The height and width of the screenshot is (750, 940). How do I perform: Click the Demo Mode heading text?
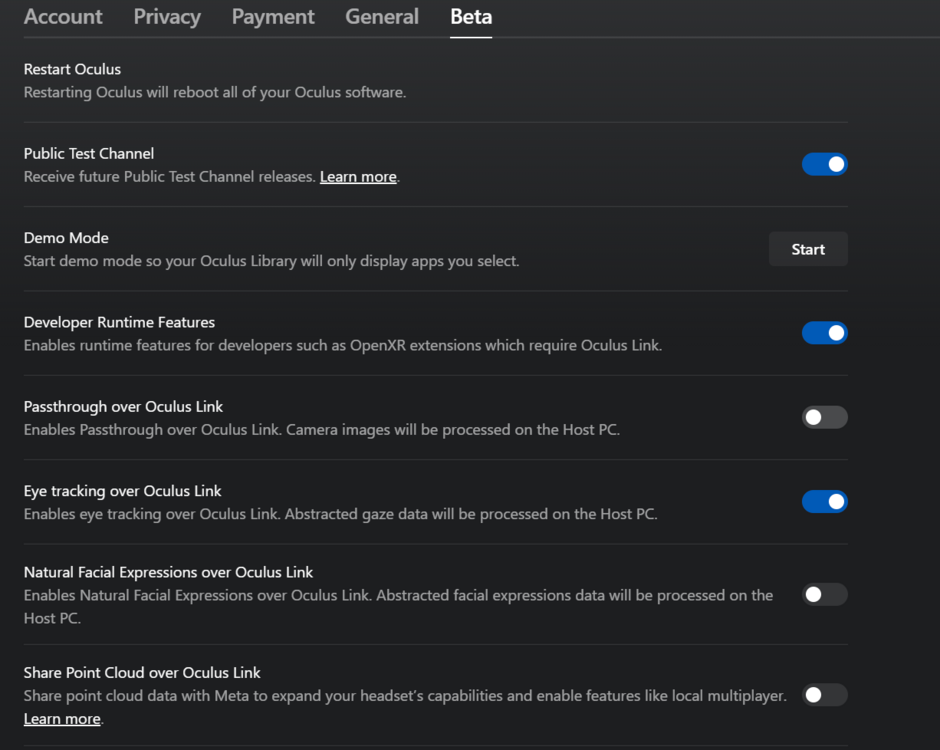pos(66,238)
